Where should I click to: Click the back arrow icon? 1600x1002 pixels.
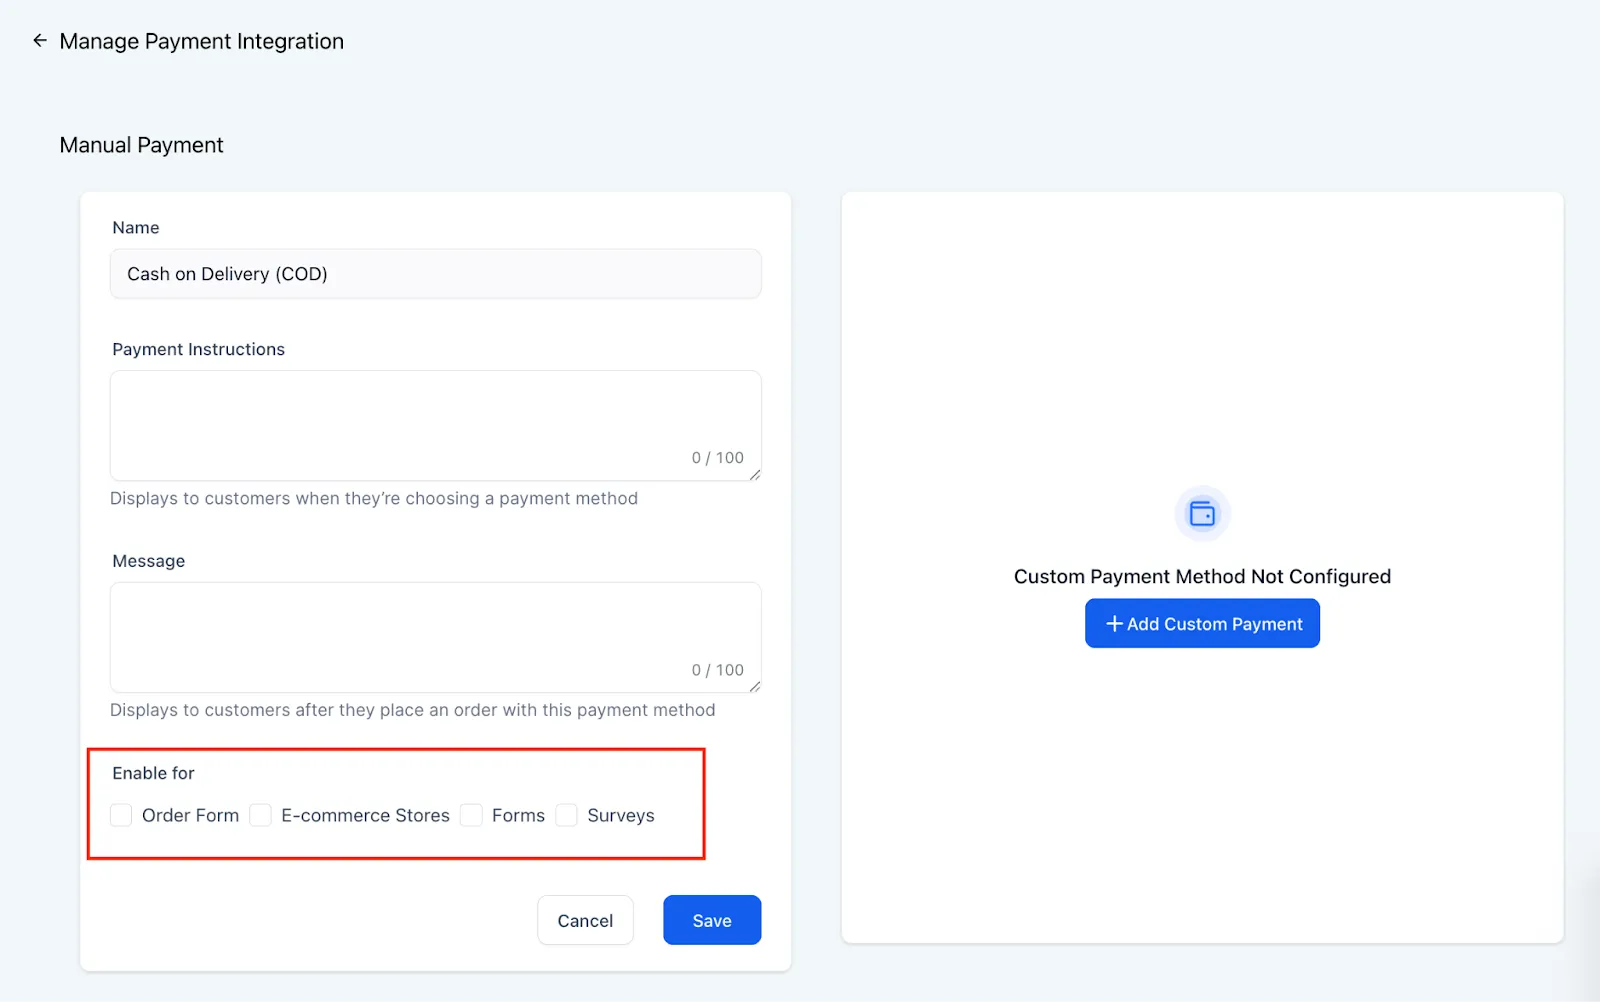(x=40, y=41)
